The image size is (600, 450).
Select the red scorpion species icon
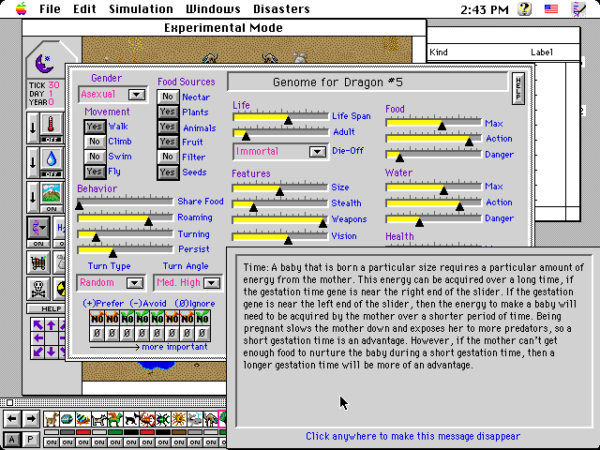pyautogui.click(x=147, y=419)
